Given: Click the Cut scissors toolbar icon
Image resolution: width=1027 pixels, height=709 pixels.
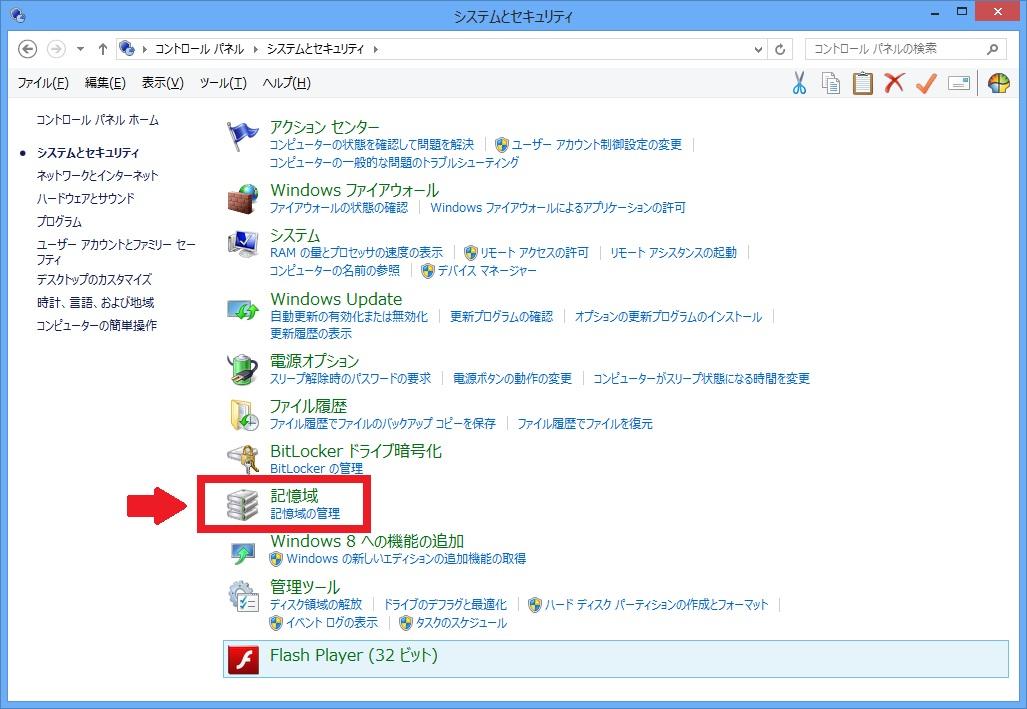Looking at the screenshot, I should 799,83.
